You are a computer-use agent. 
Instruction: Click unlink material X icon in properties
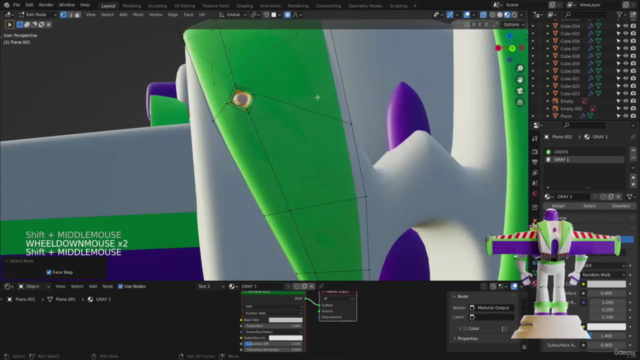pos(618,197)
